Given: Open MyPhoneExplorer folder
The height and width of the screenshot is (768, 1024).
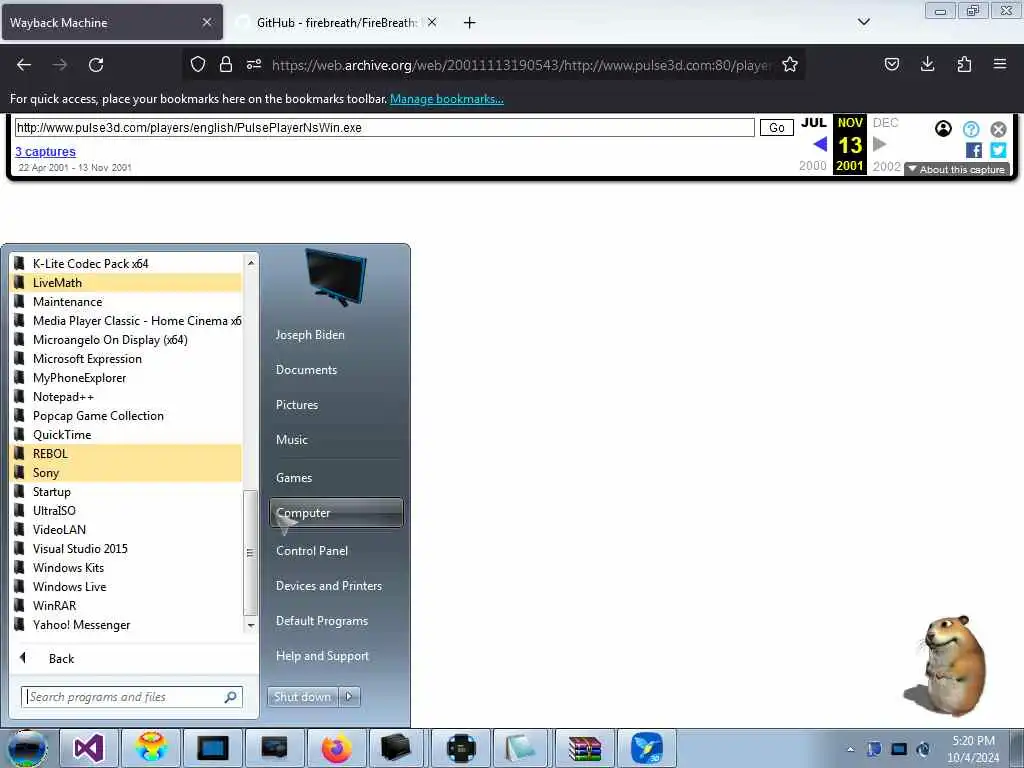Looking at the screenshot, I should [127, 377].
